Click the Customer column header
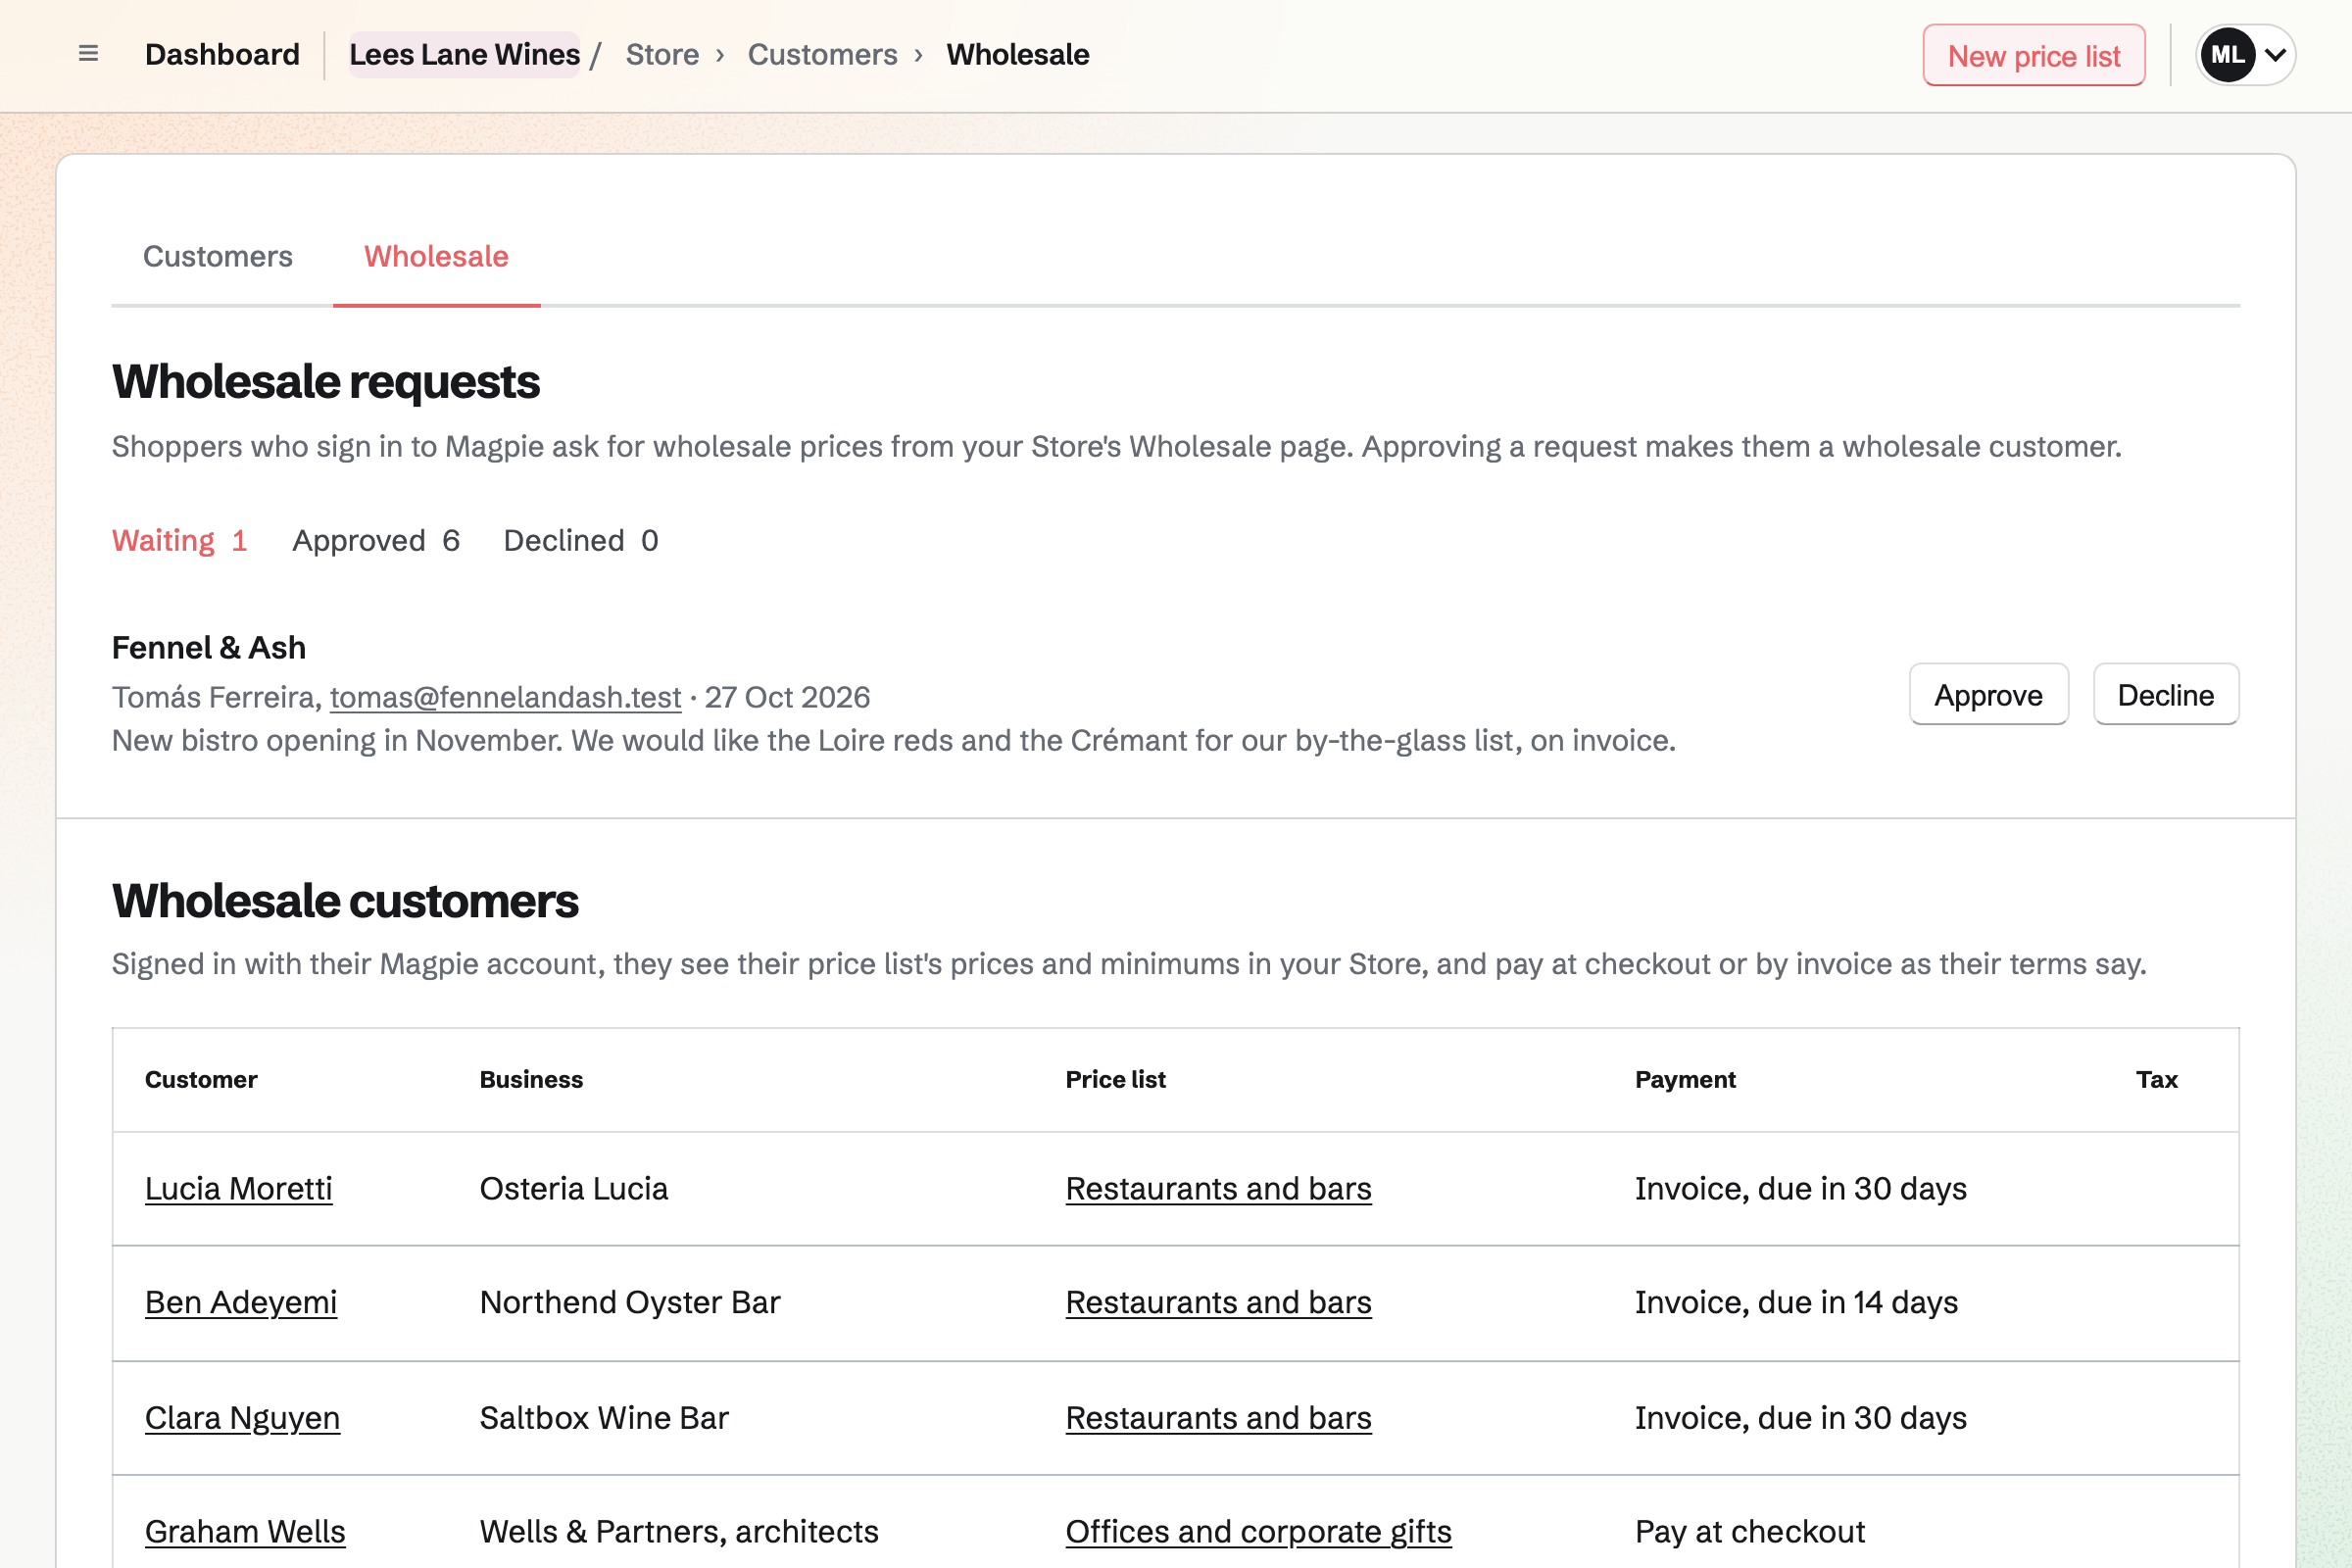Image resolution: width=2352 pixels, height=1568 pixels. [x=201, y=1080]
